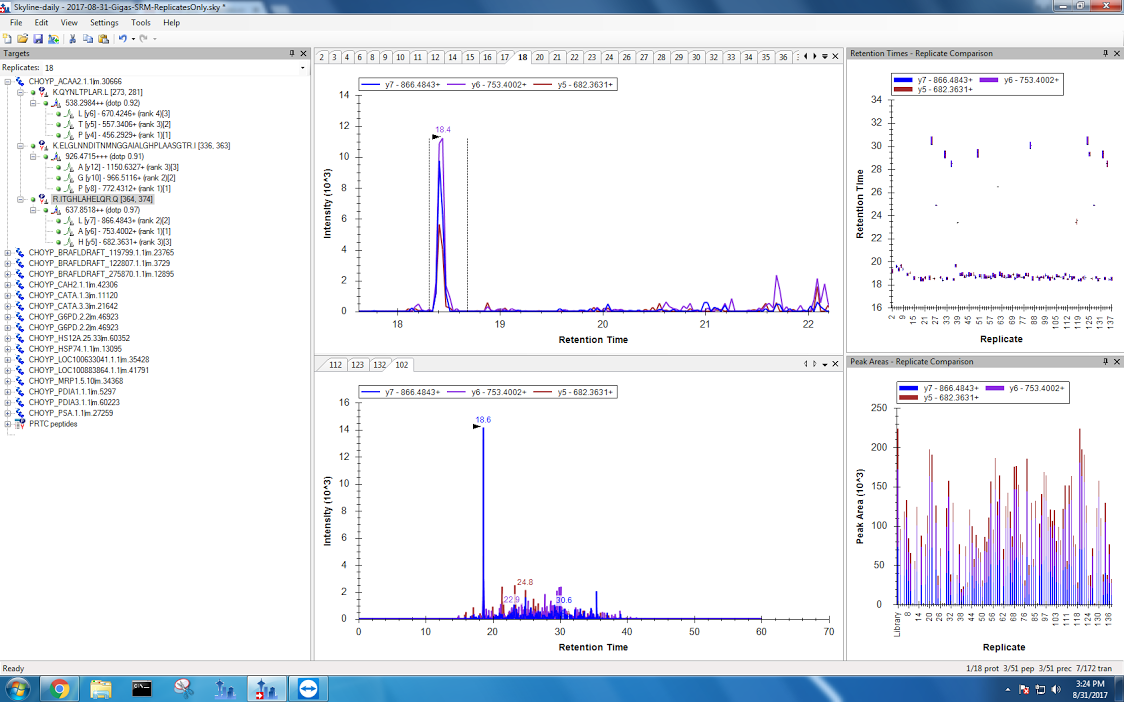Expand the CHOYP_CAH2.1.1|m.42306 protein node
This screenshot has width=1124, height=702.
pos(8,284)
